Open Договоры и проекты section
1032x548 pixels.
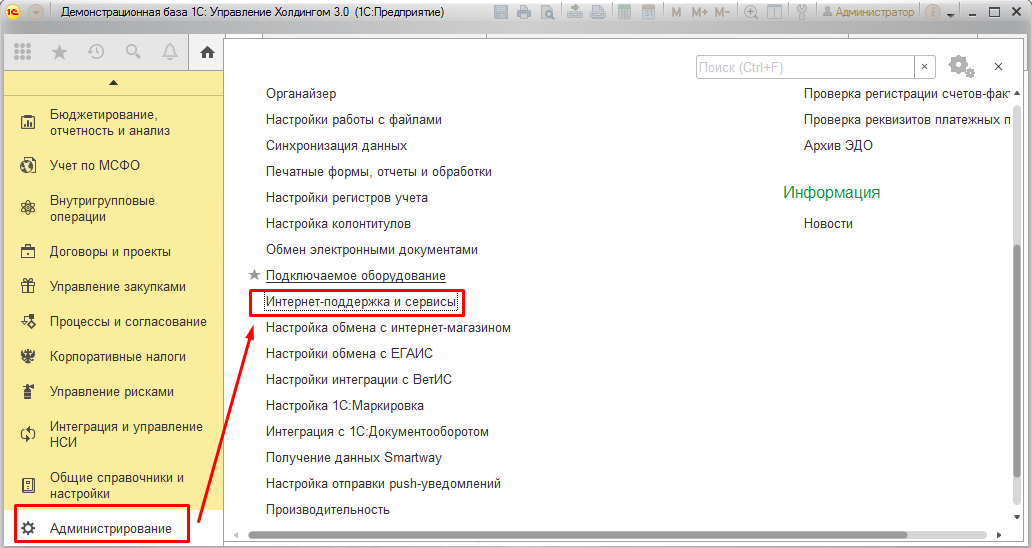(x=113, y=251)
